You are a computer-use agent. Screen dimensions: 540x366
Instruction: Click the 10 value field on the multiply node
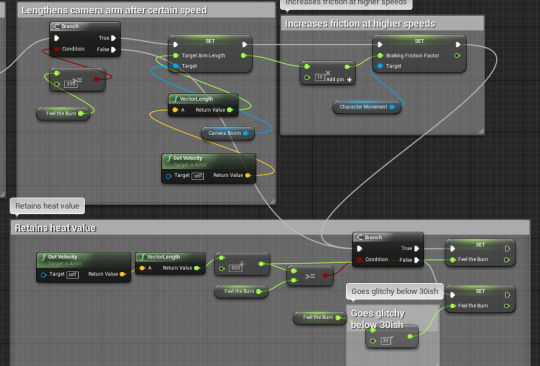pyautogui.click(x=320, y=77)
